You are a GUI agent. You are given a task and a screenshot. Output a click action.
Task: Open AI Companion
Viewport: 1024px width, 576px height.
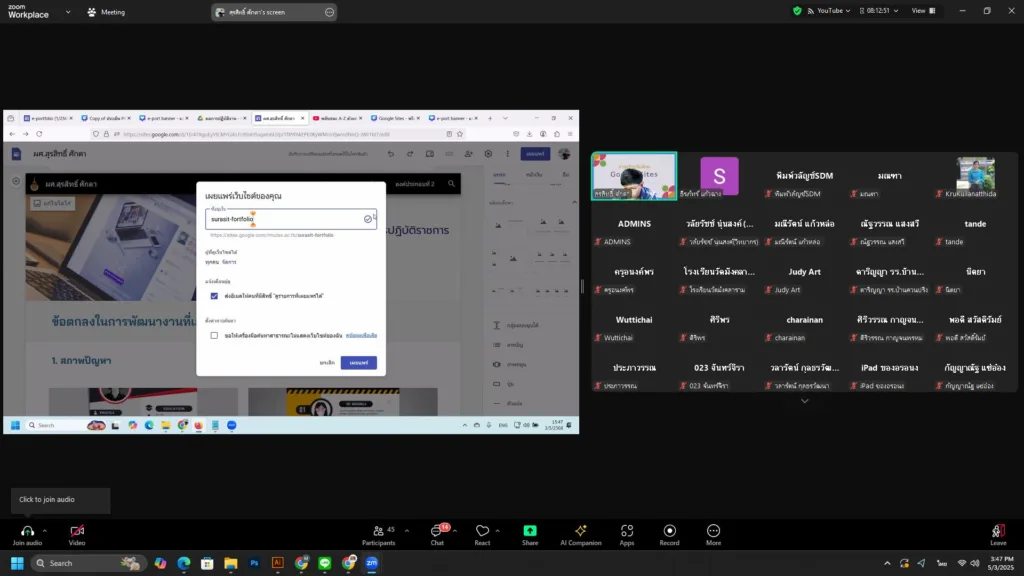click(x=580, y=531)
